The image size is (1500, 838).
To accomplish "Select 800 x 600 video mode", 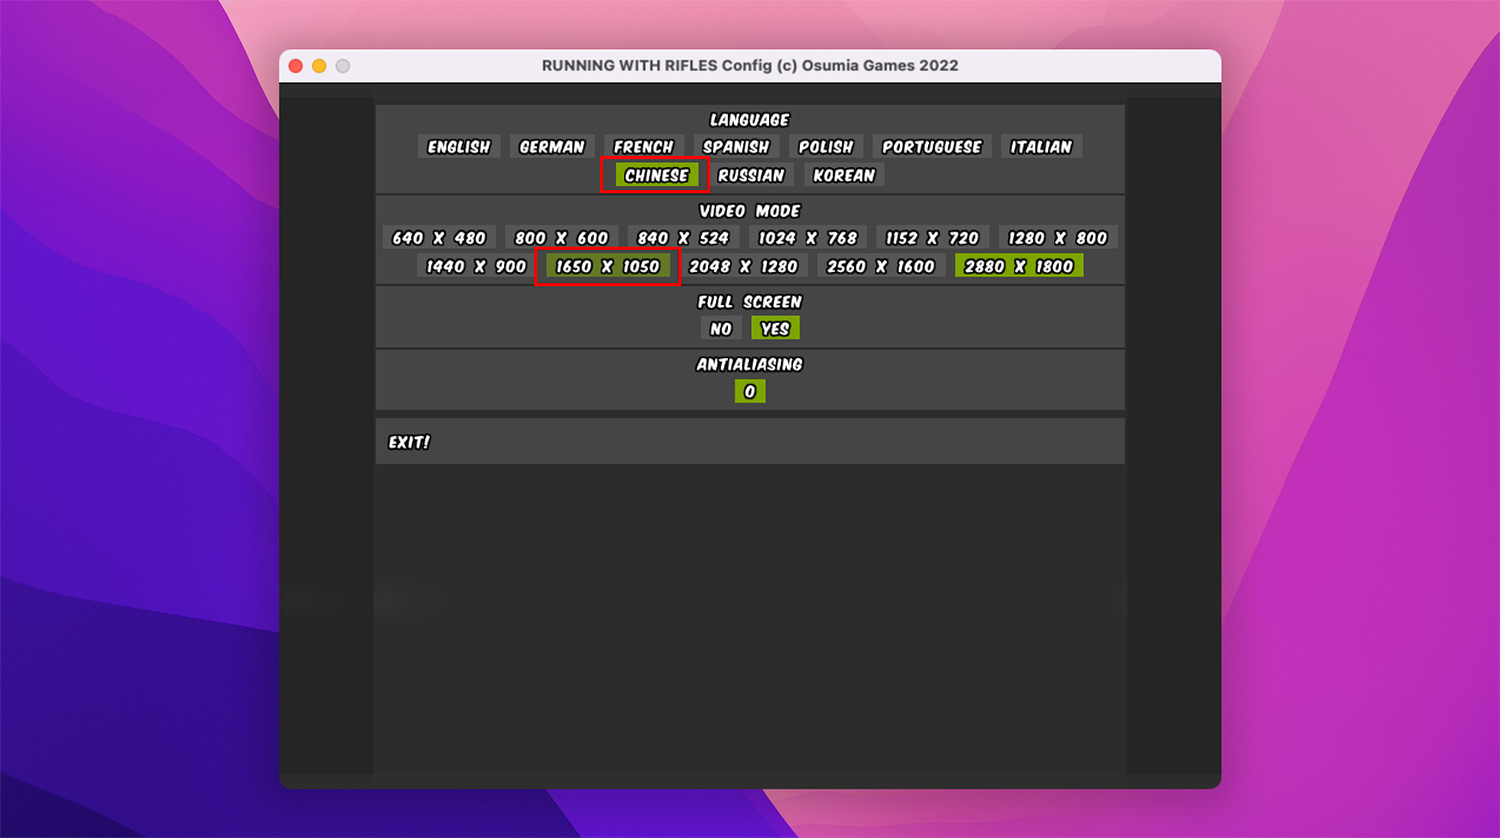I will click(x=562, y=238).
